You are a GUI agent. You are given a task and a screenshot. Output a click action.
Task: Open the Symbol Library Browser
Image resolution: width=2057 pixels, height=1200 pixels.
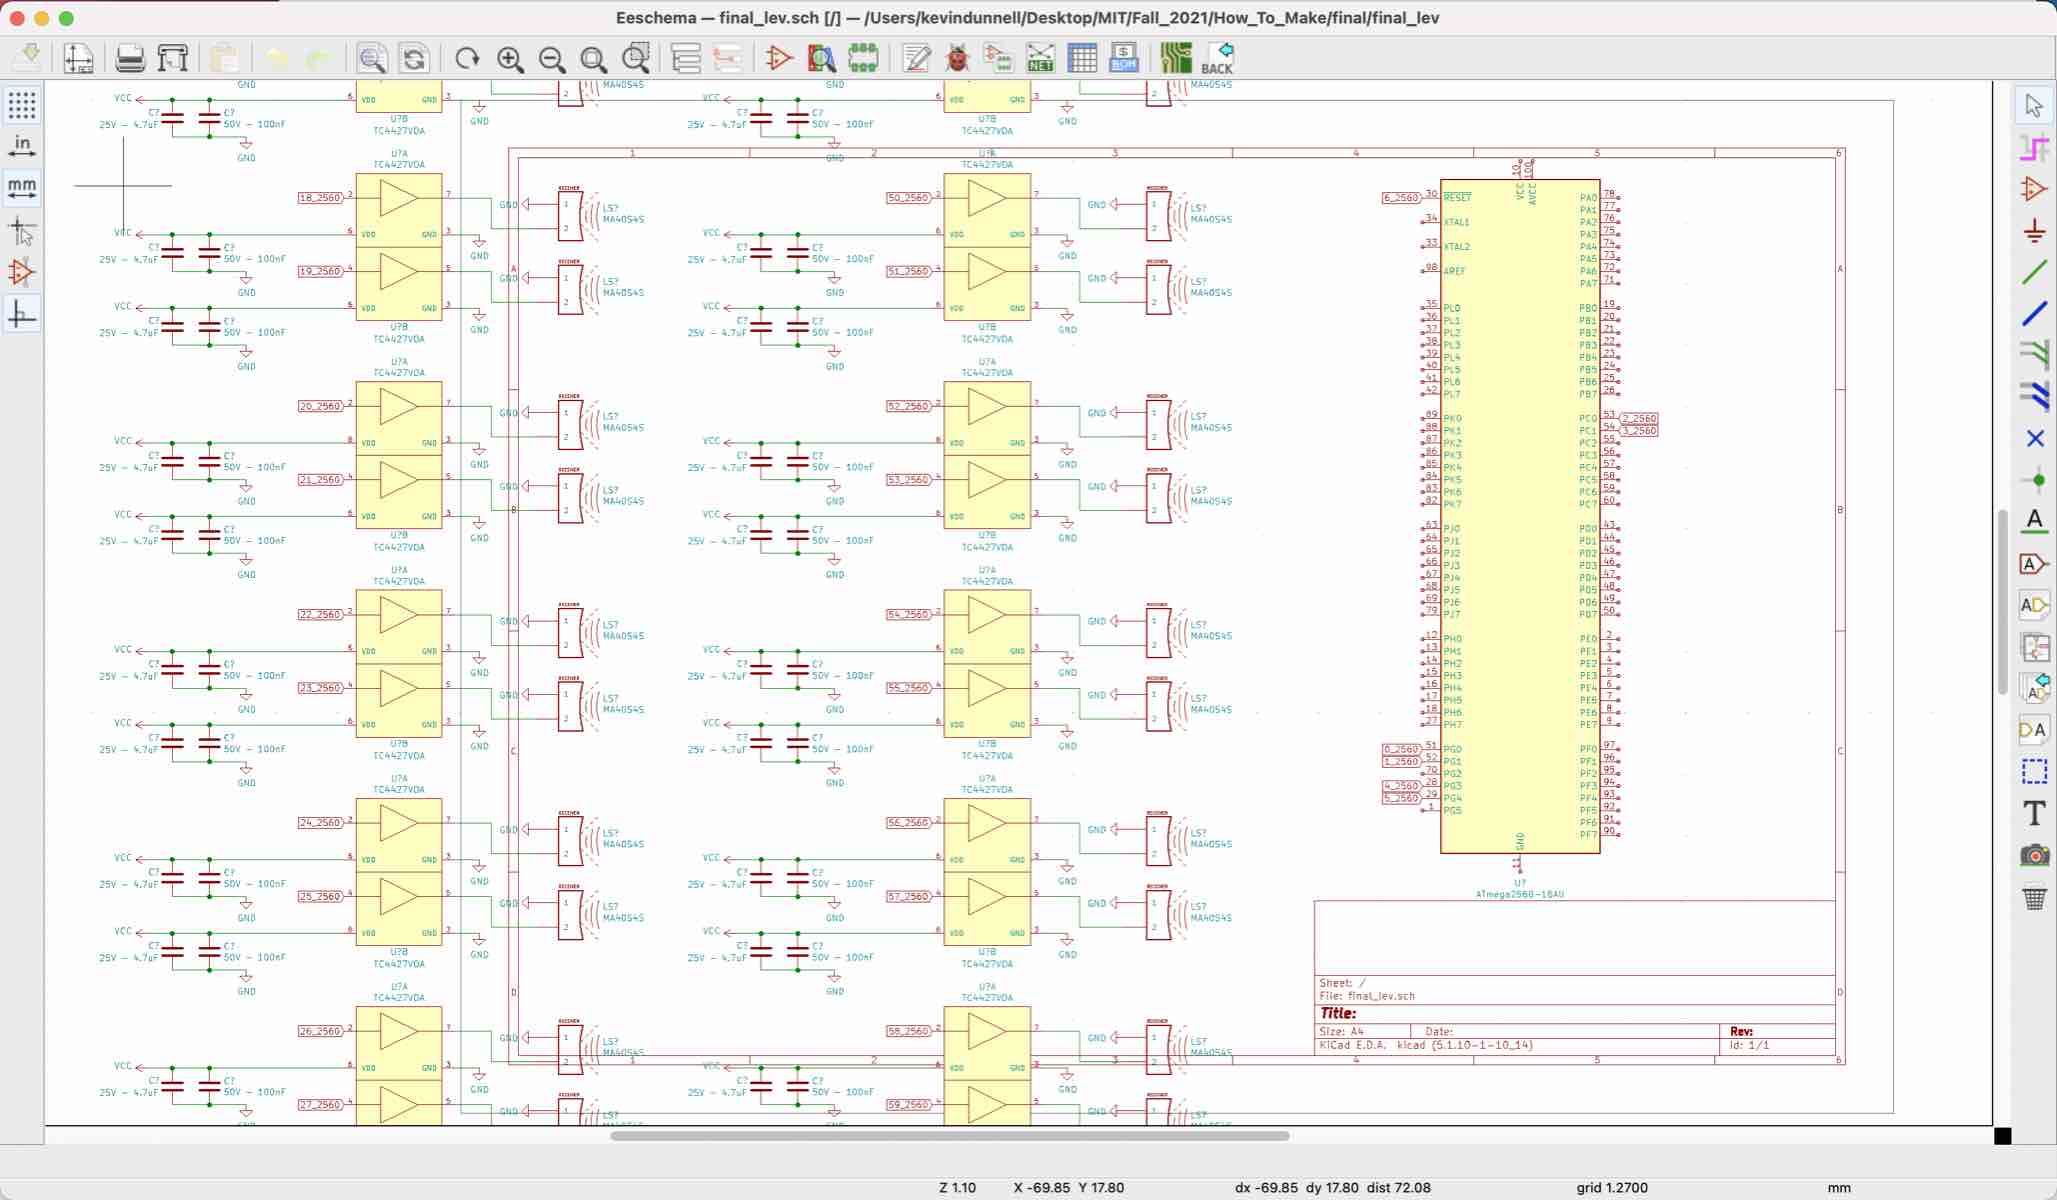822,58
